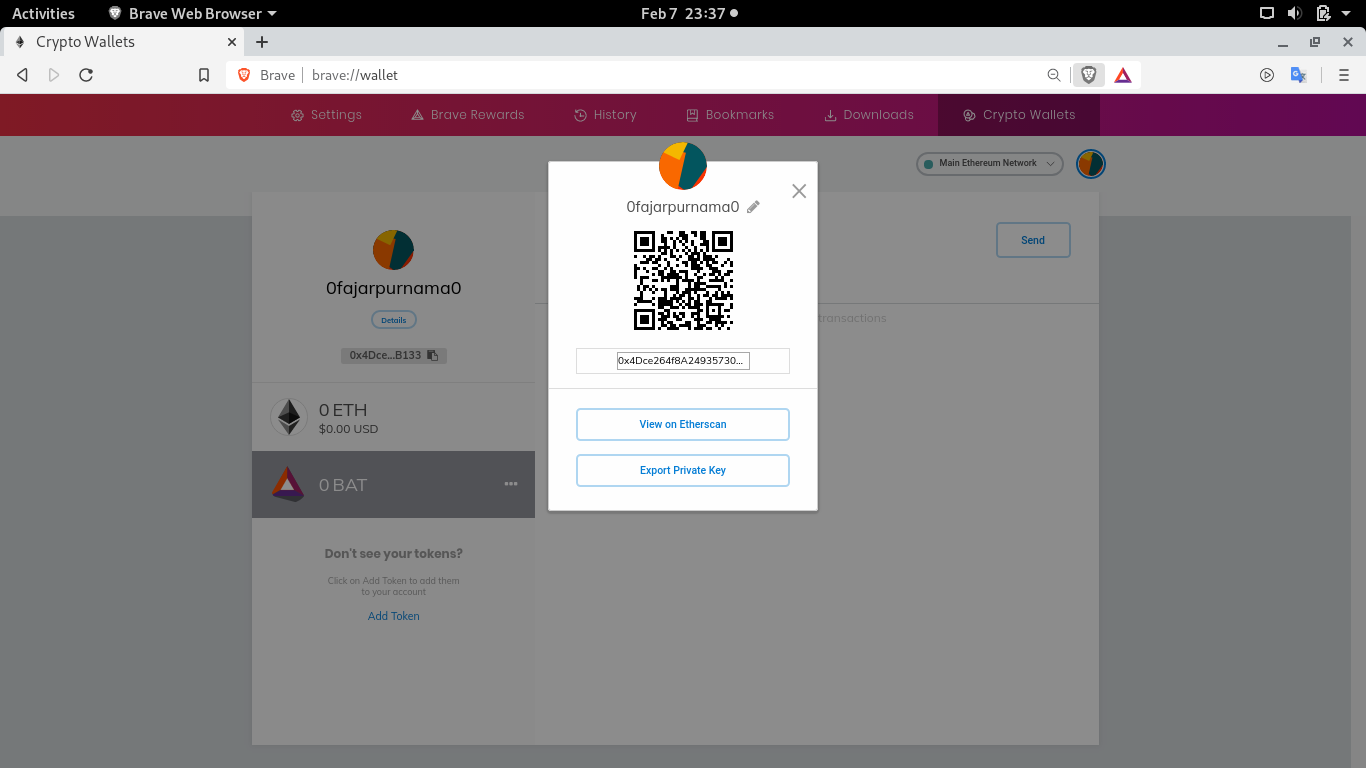The height and width of the screenshot is (768, 1366).
Task: Close the account details popup
Action: click(x=799, y=191)
